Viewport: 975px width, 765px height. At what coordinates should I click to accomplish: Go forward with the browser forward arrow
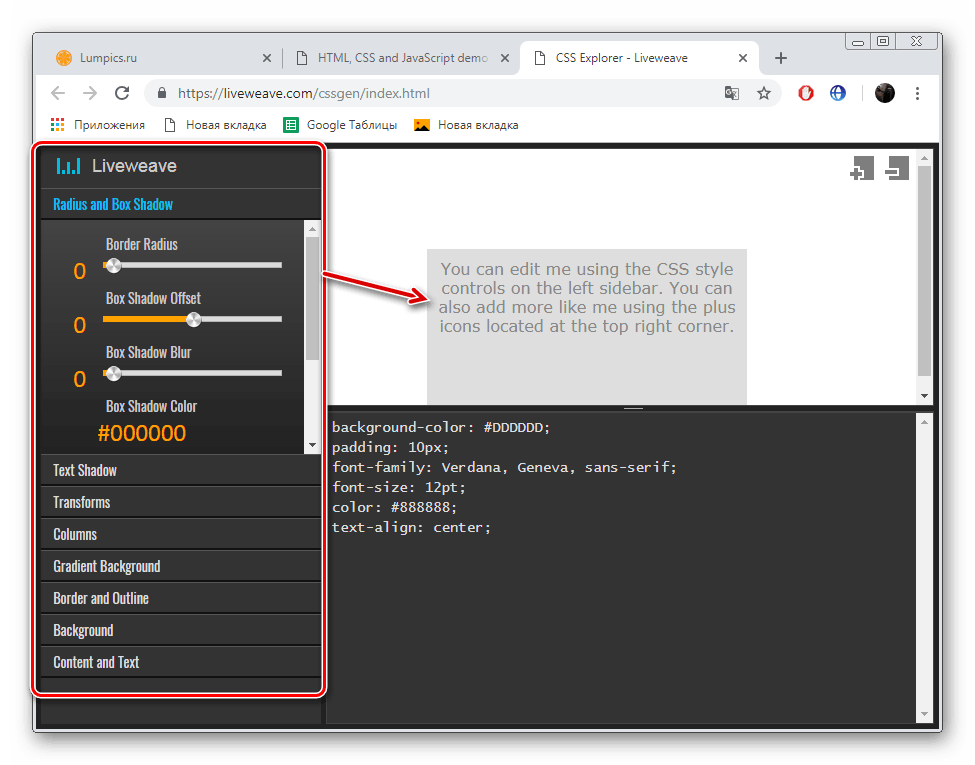pyautogui.click(x=90, y=93)
